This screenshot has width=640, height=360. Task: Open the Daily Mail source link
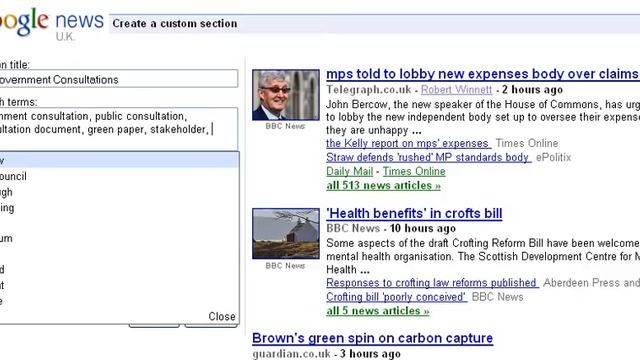(349, 171)
